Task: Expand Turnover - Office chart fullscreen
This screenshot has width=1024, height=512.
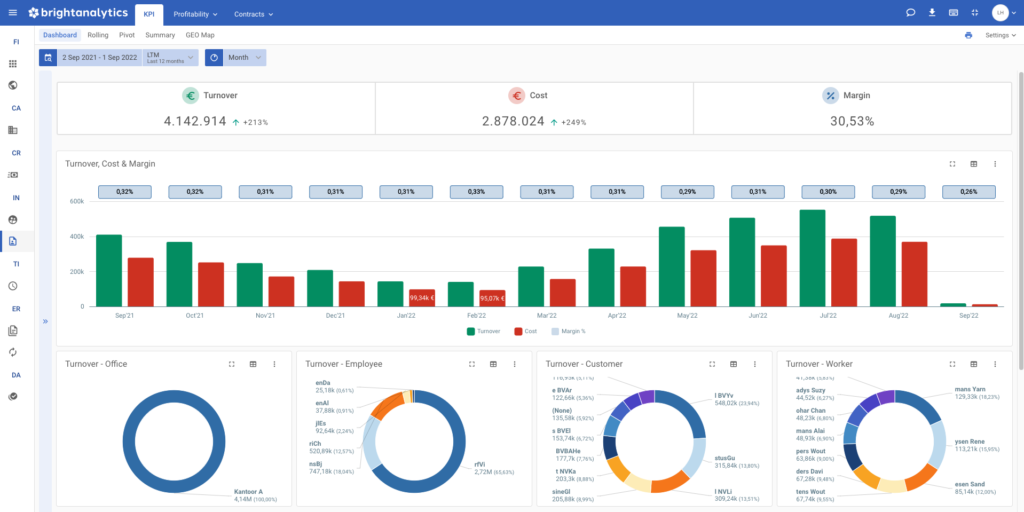Action: pyautogui.click(x=231, y=364)
